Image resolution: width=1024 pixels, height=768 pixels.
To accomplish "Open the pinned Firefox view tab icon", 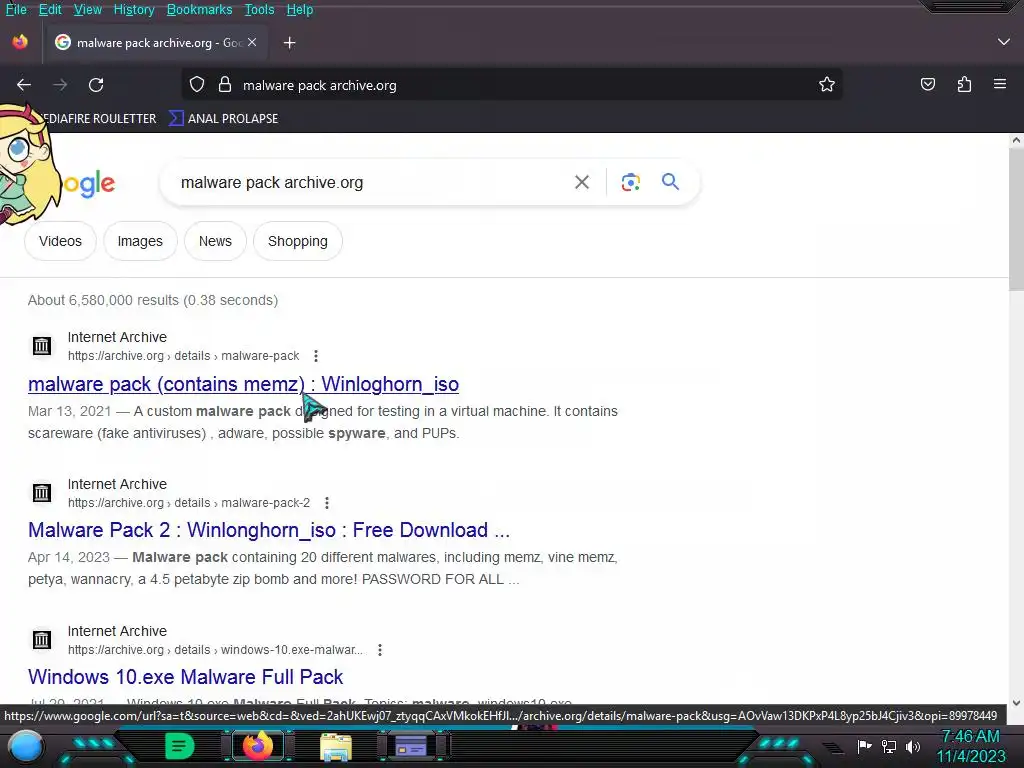I will 20,42.
